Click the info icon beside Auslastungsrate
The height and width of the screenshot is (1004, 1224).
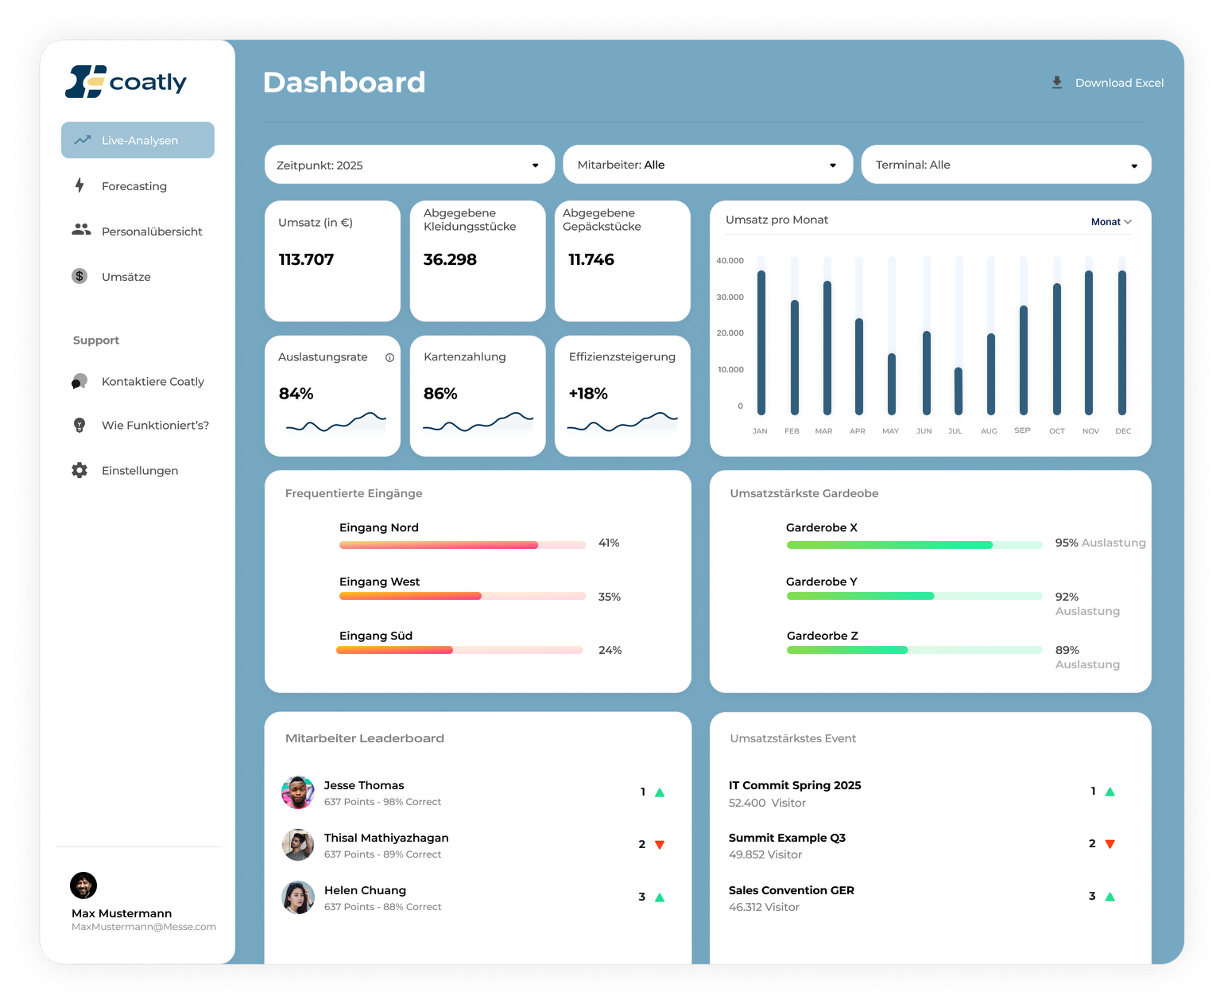pos(390,357)
